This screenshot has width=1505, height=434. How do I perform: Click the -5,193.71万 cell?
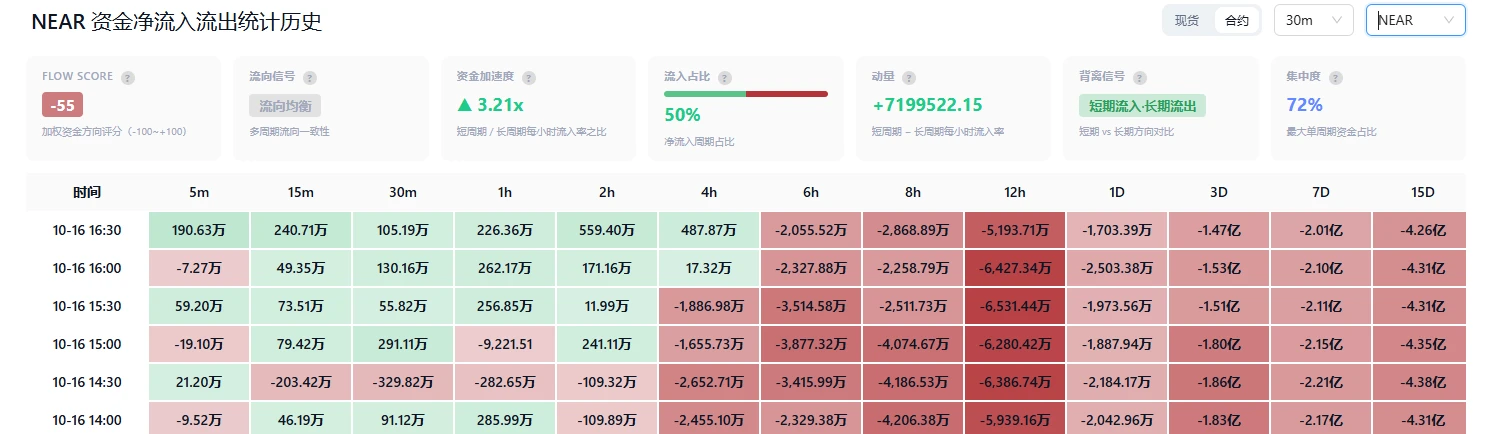tap(1015, 230)
